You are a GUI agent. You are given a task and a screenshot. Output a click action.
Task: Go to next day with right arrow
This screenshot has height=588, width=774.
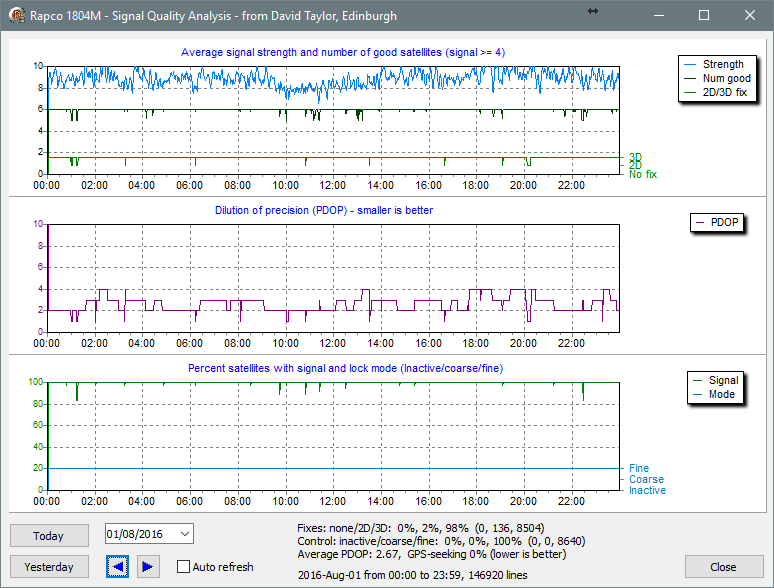[x=148, y=566]
